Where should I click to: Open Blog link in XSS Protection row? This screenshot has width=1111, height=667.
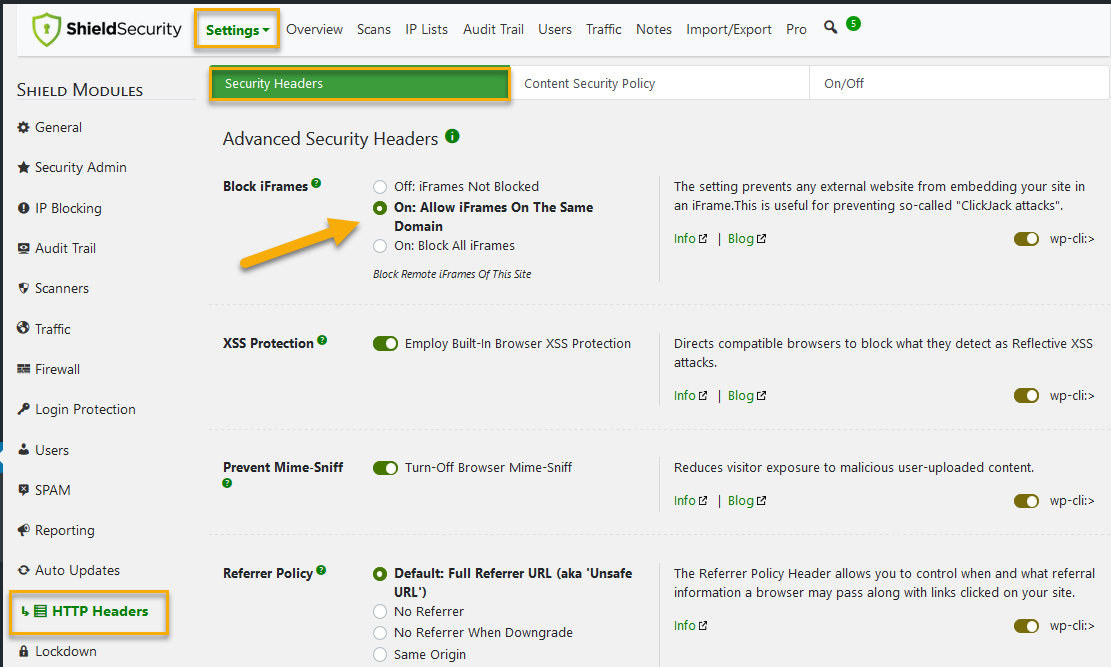coord(747,396)
